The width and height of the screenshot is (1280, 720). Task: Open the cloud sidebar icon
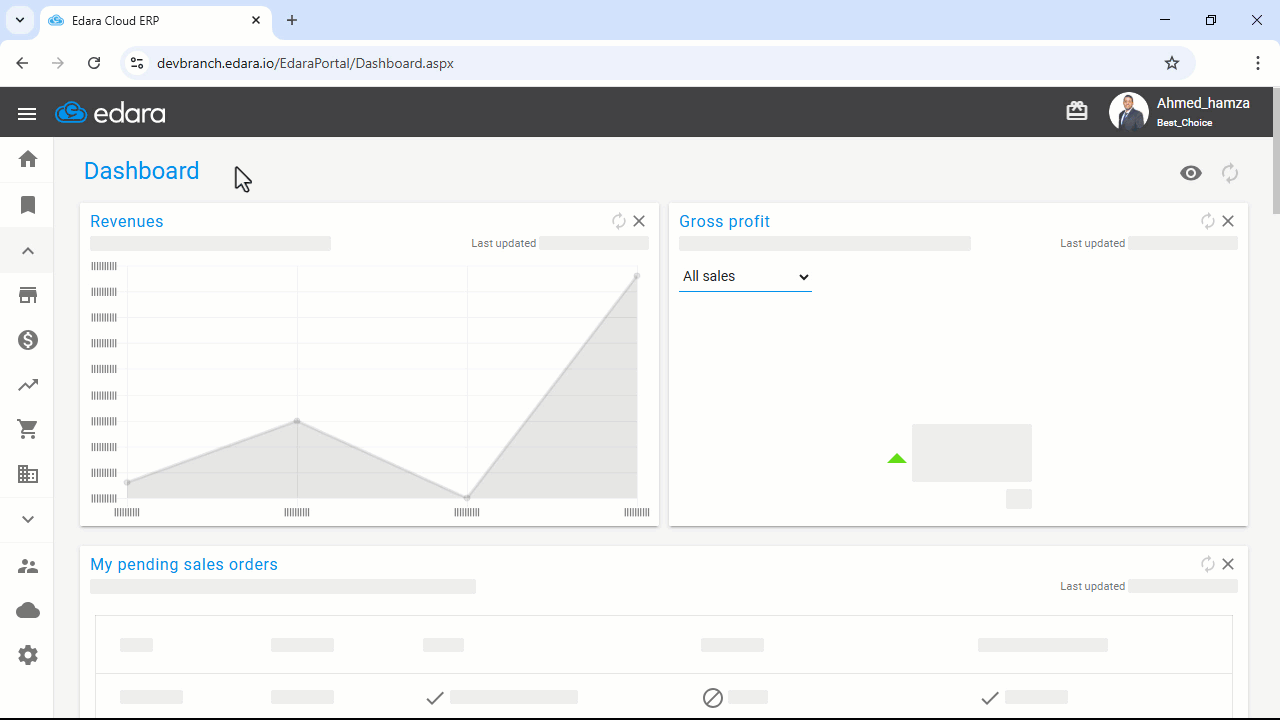tap(28, 610)
